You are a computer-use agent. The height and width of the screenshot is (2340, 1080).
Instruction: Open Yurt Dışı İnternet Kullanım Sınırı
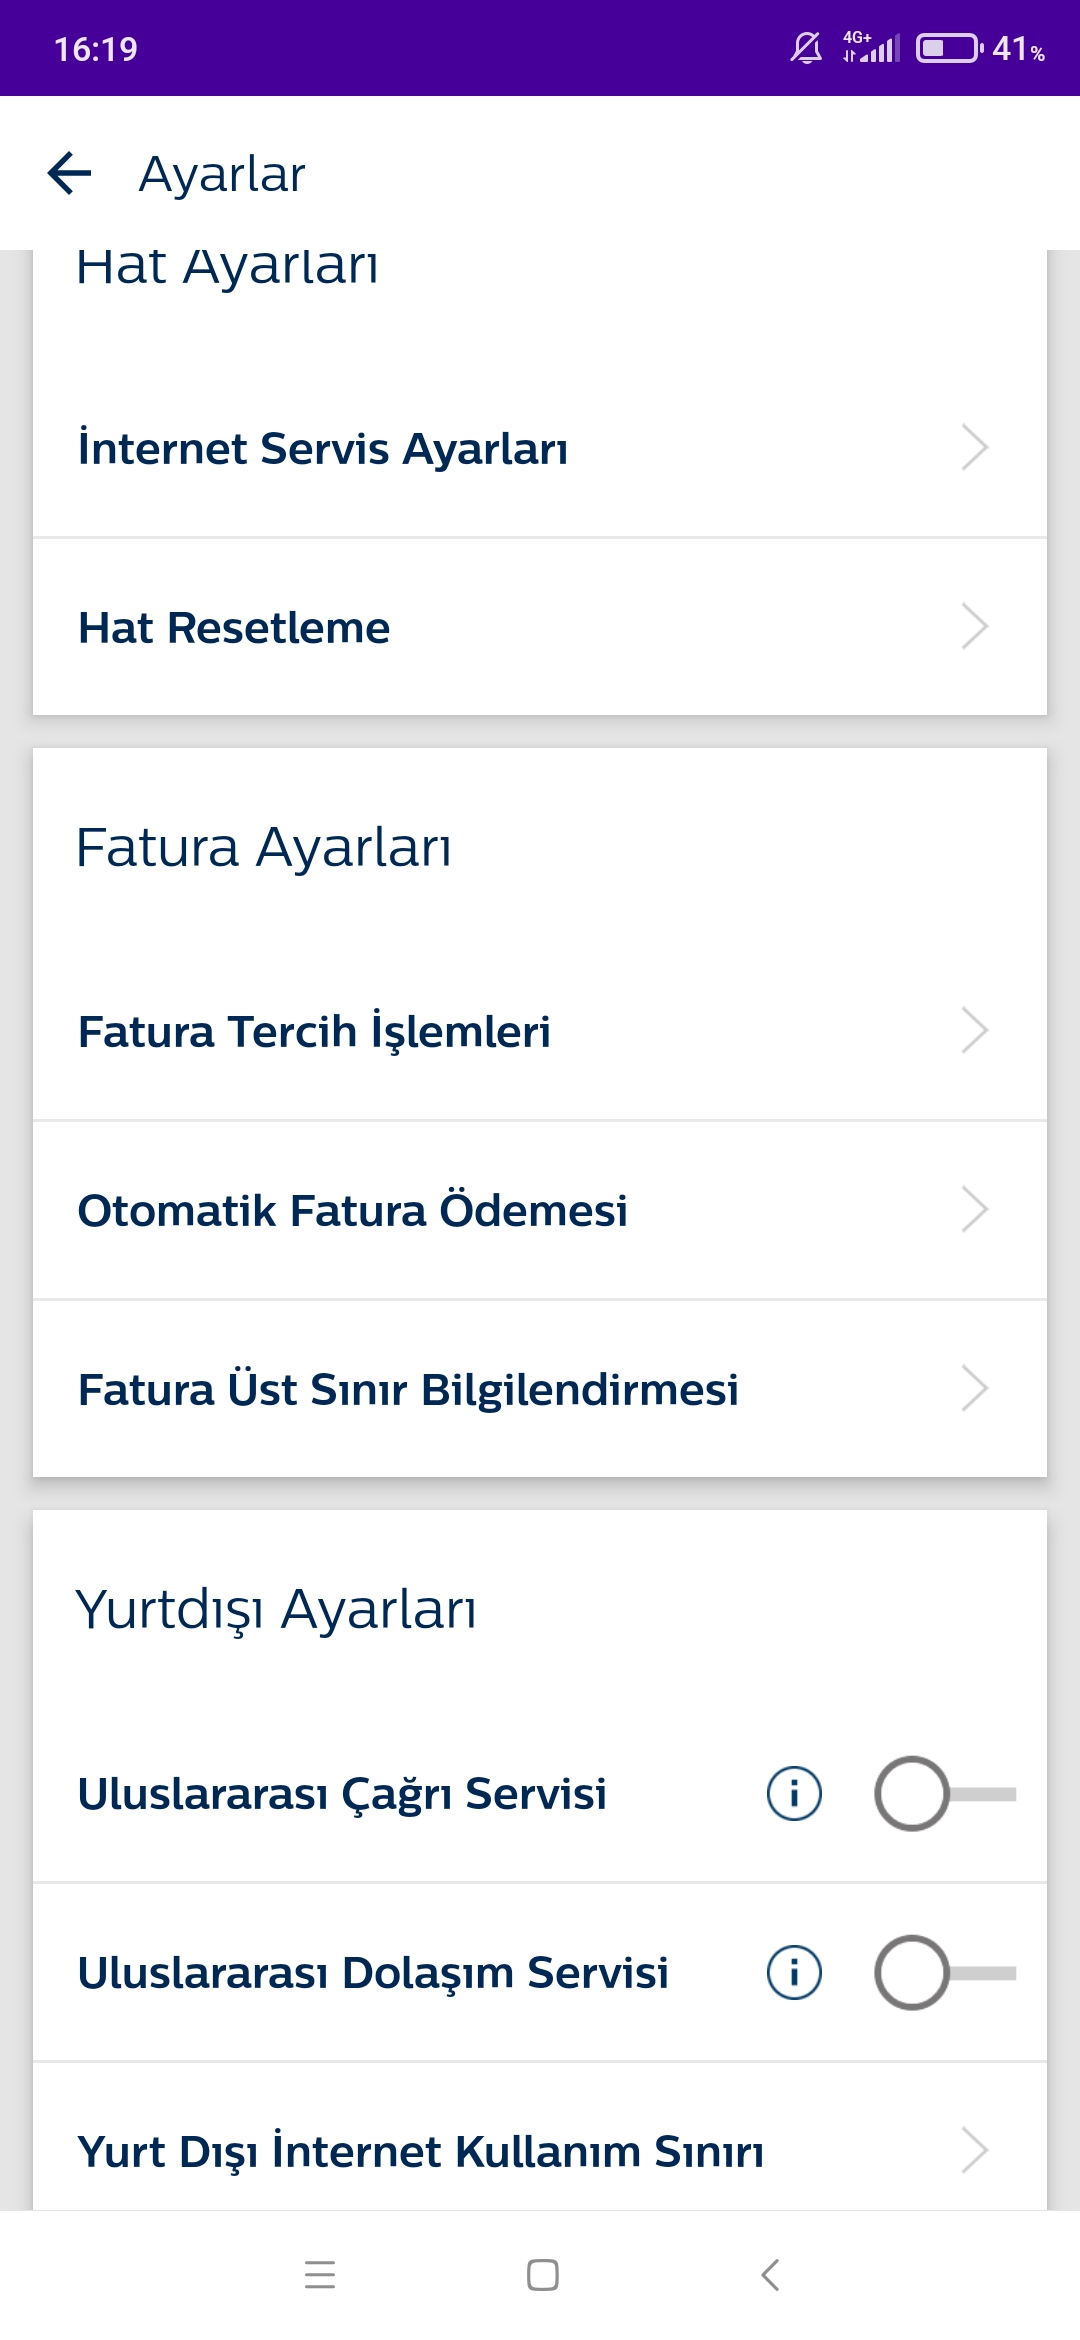420,2151
